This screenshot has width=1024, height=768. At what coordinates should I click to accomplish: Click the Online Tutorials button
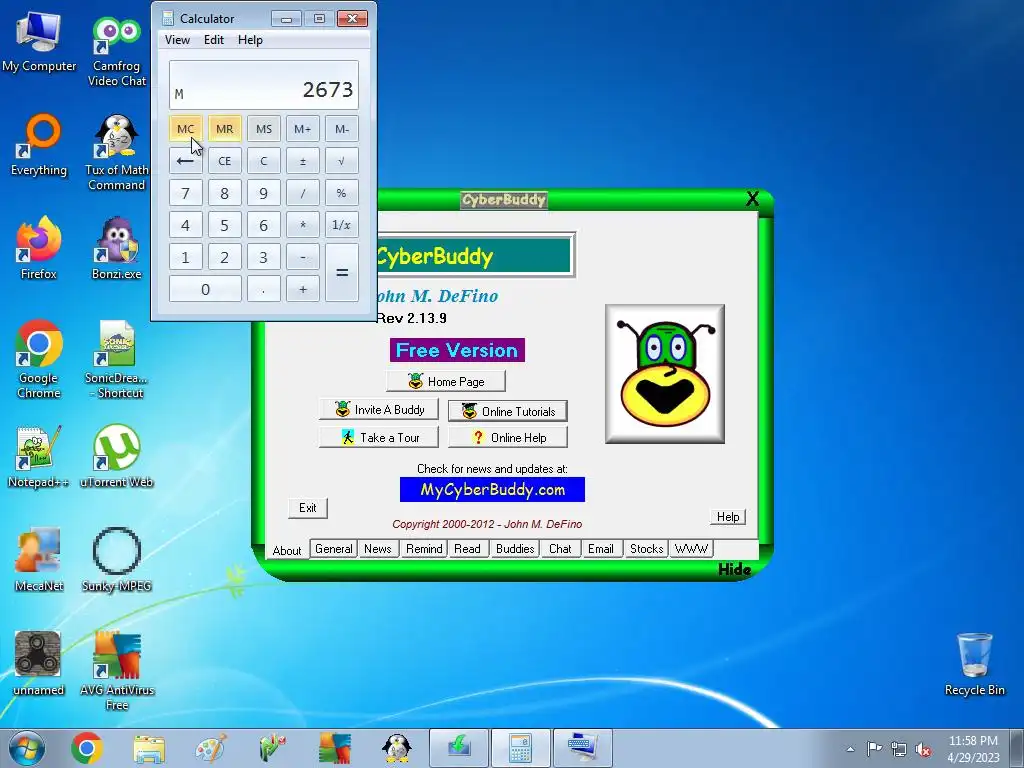click(507, 411)
